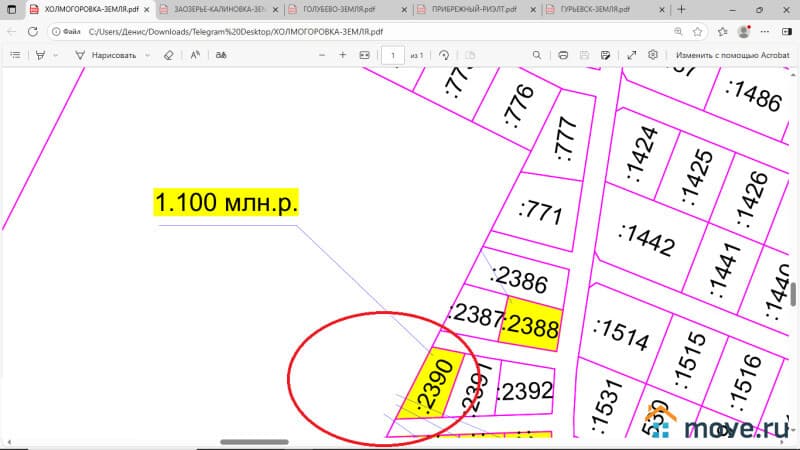This screenshot has height=450, width=800.
Task: Enter full screen mode
Action: click(x=631, y=55)
